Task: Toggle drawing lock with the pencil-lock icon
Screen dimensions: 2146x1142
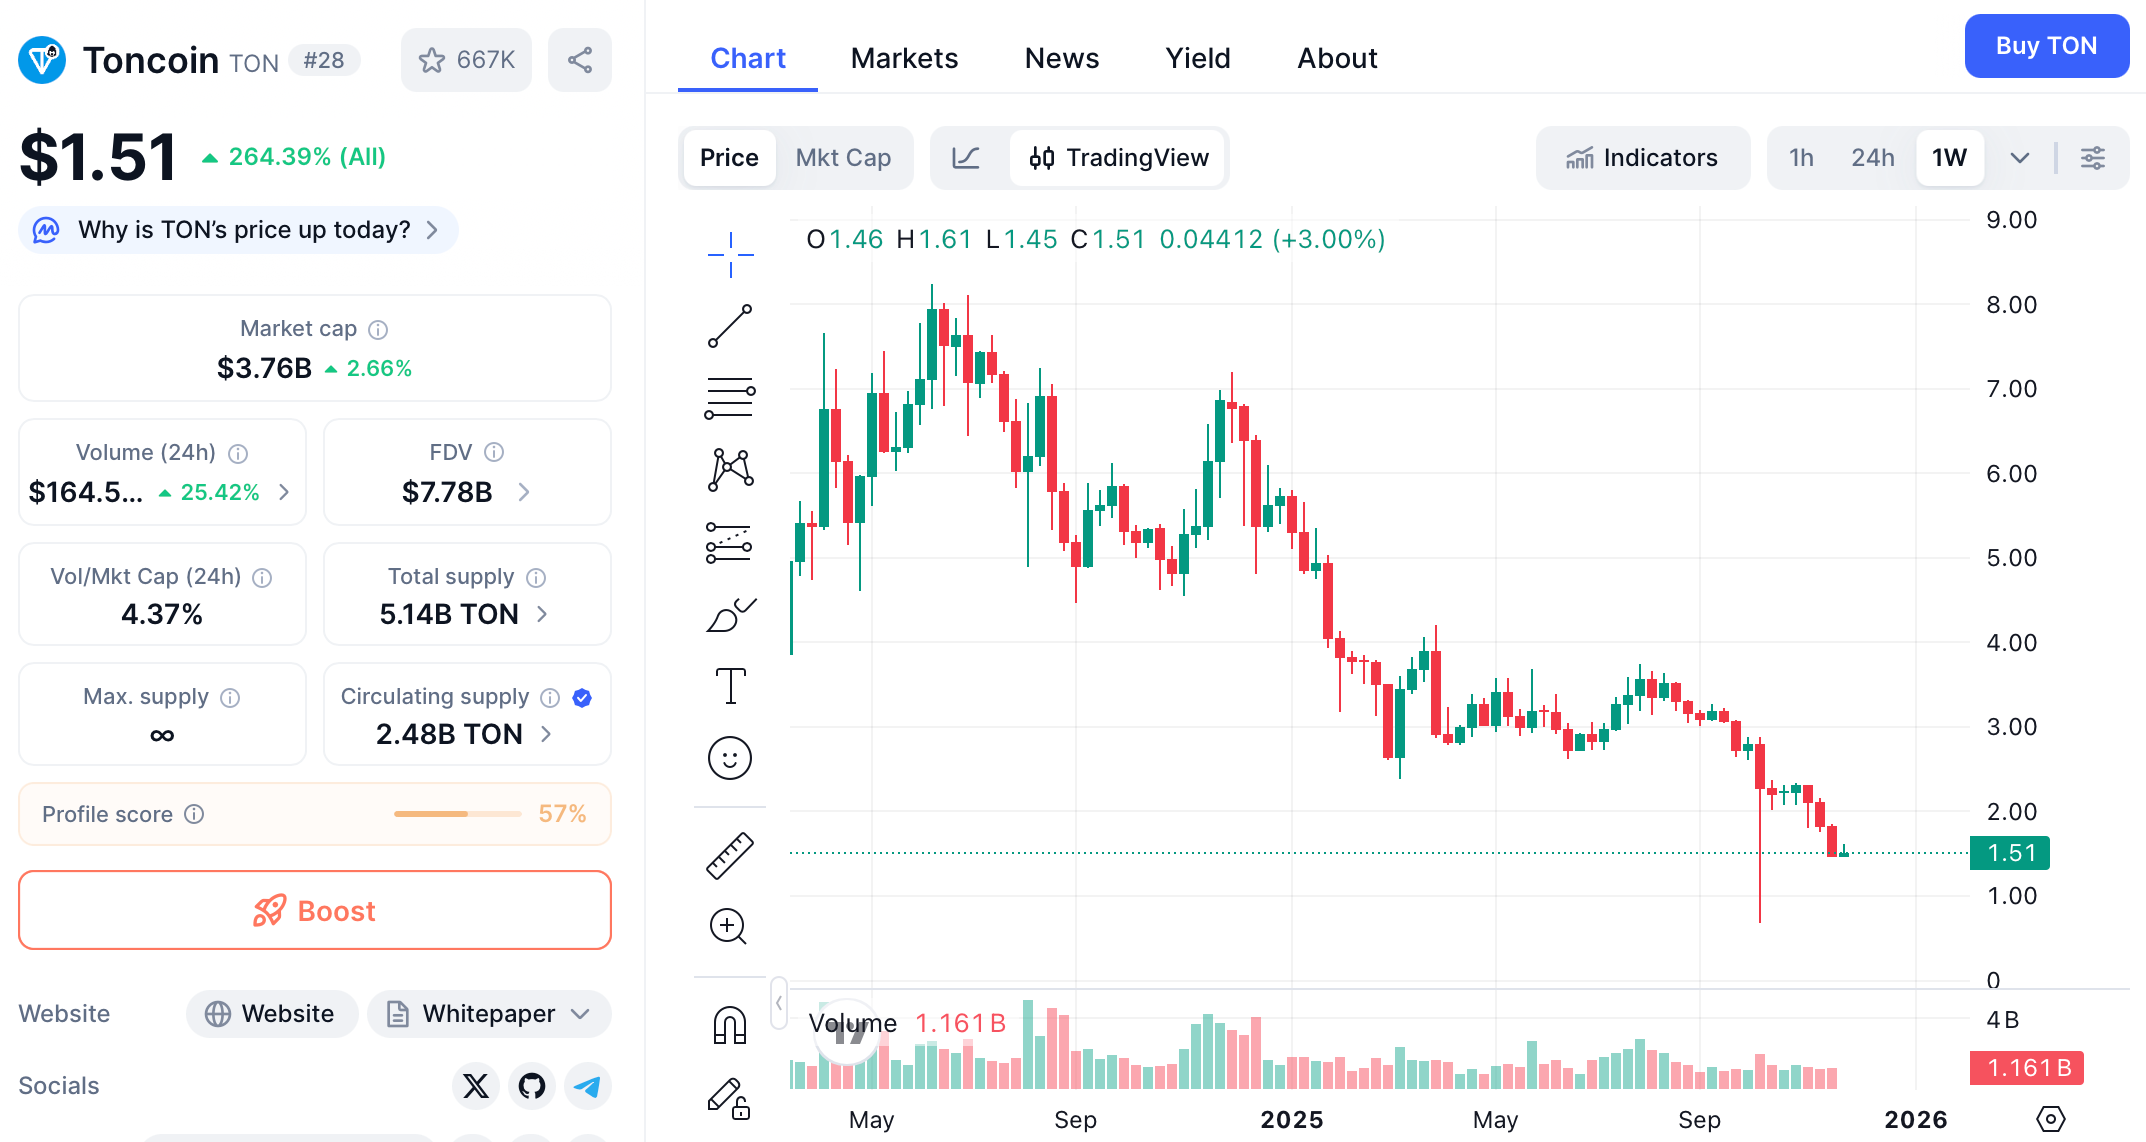Action: [x=729, y=1101]
